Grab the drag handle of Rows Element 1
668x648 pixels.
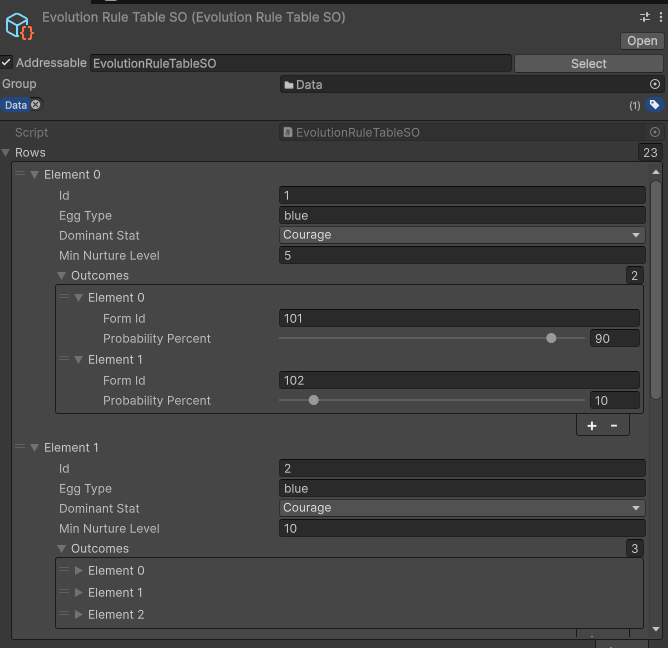[20, 446]
